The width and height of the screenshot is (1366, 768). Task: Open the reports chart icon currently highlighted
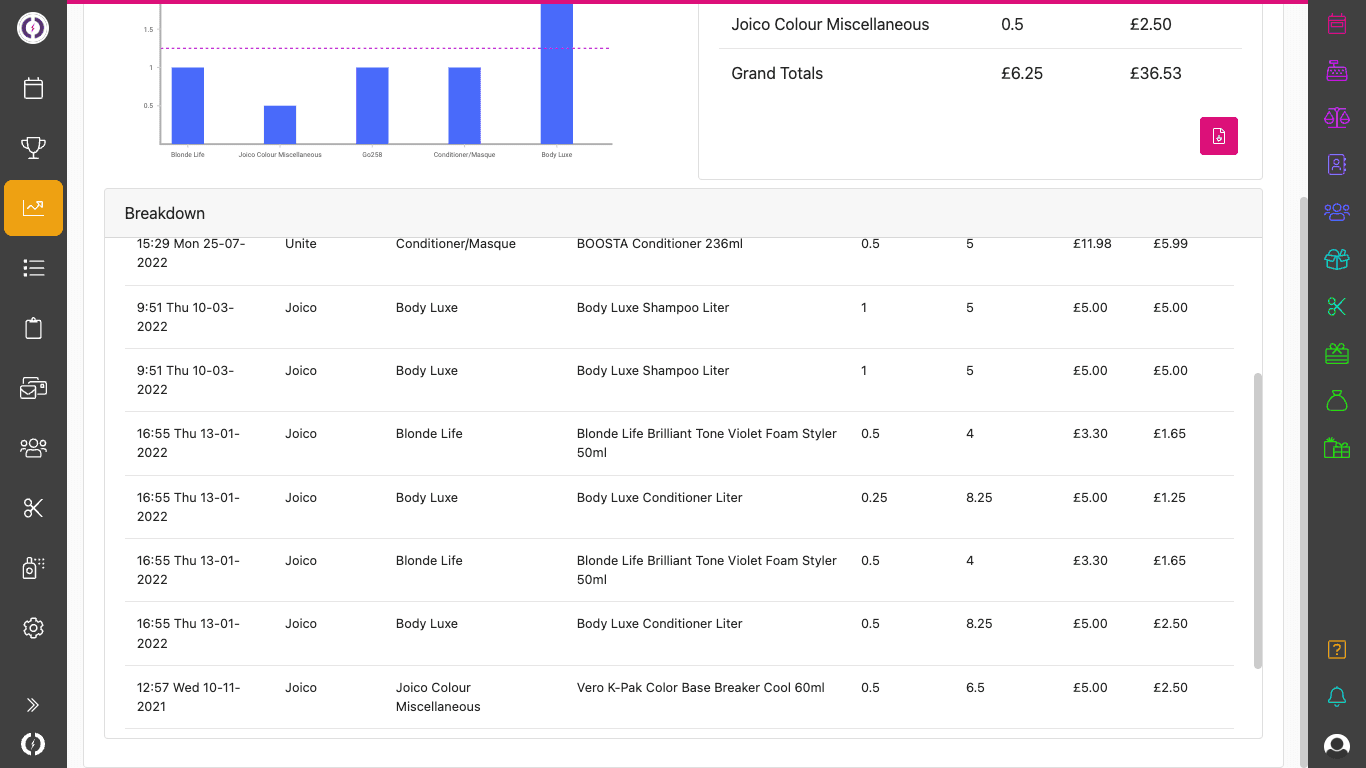click(33, 208)
